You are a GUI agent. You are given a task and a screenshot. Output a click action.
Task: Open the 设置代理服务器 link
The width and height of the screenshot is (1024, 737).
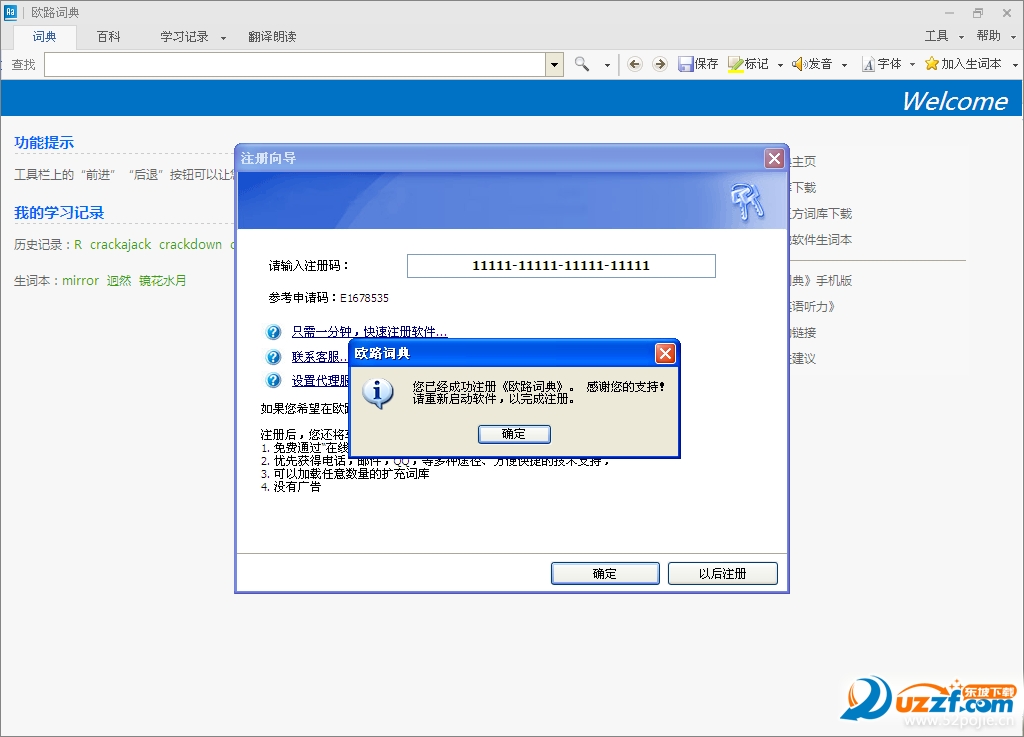(x=320, y=381)
